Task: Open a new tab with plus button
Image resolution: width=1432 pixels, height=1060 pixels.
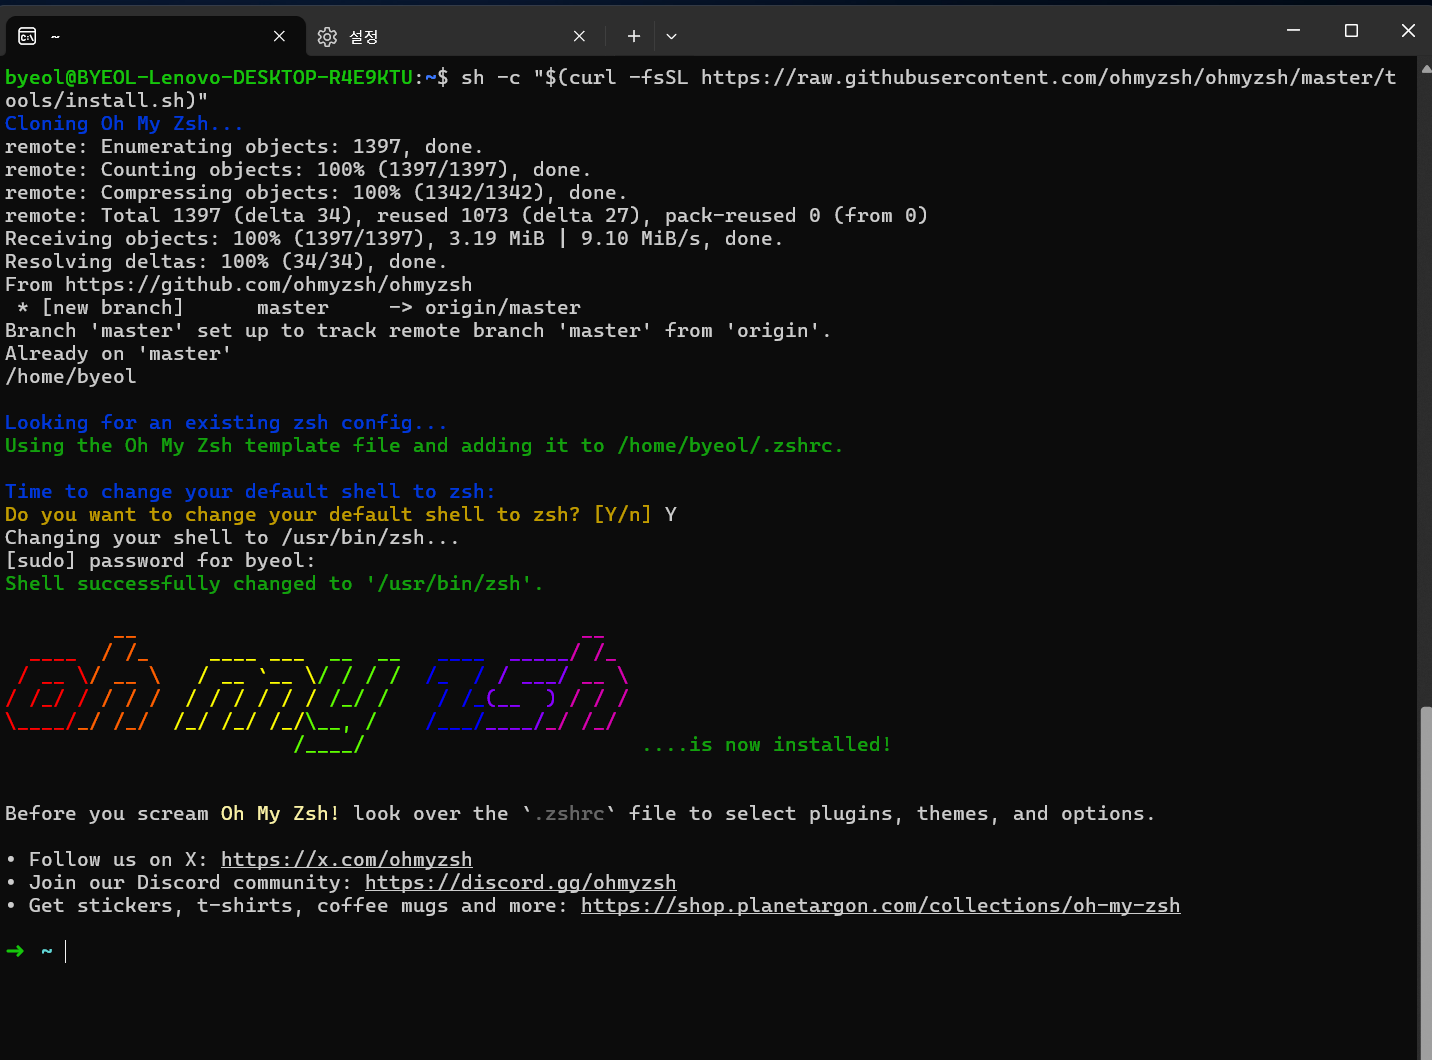Action: (633, 36)
